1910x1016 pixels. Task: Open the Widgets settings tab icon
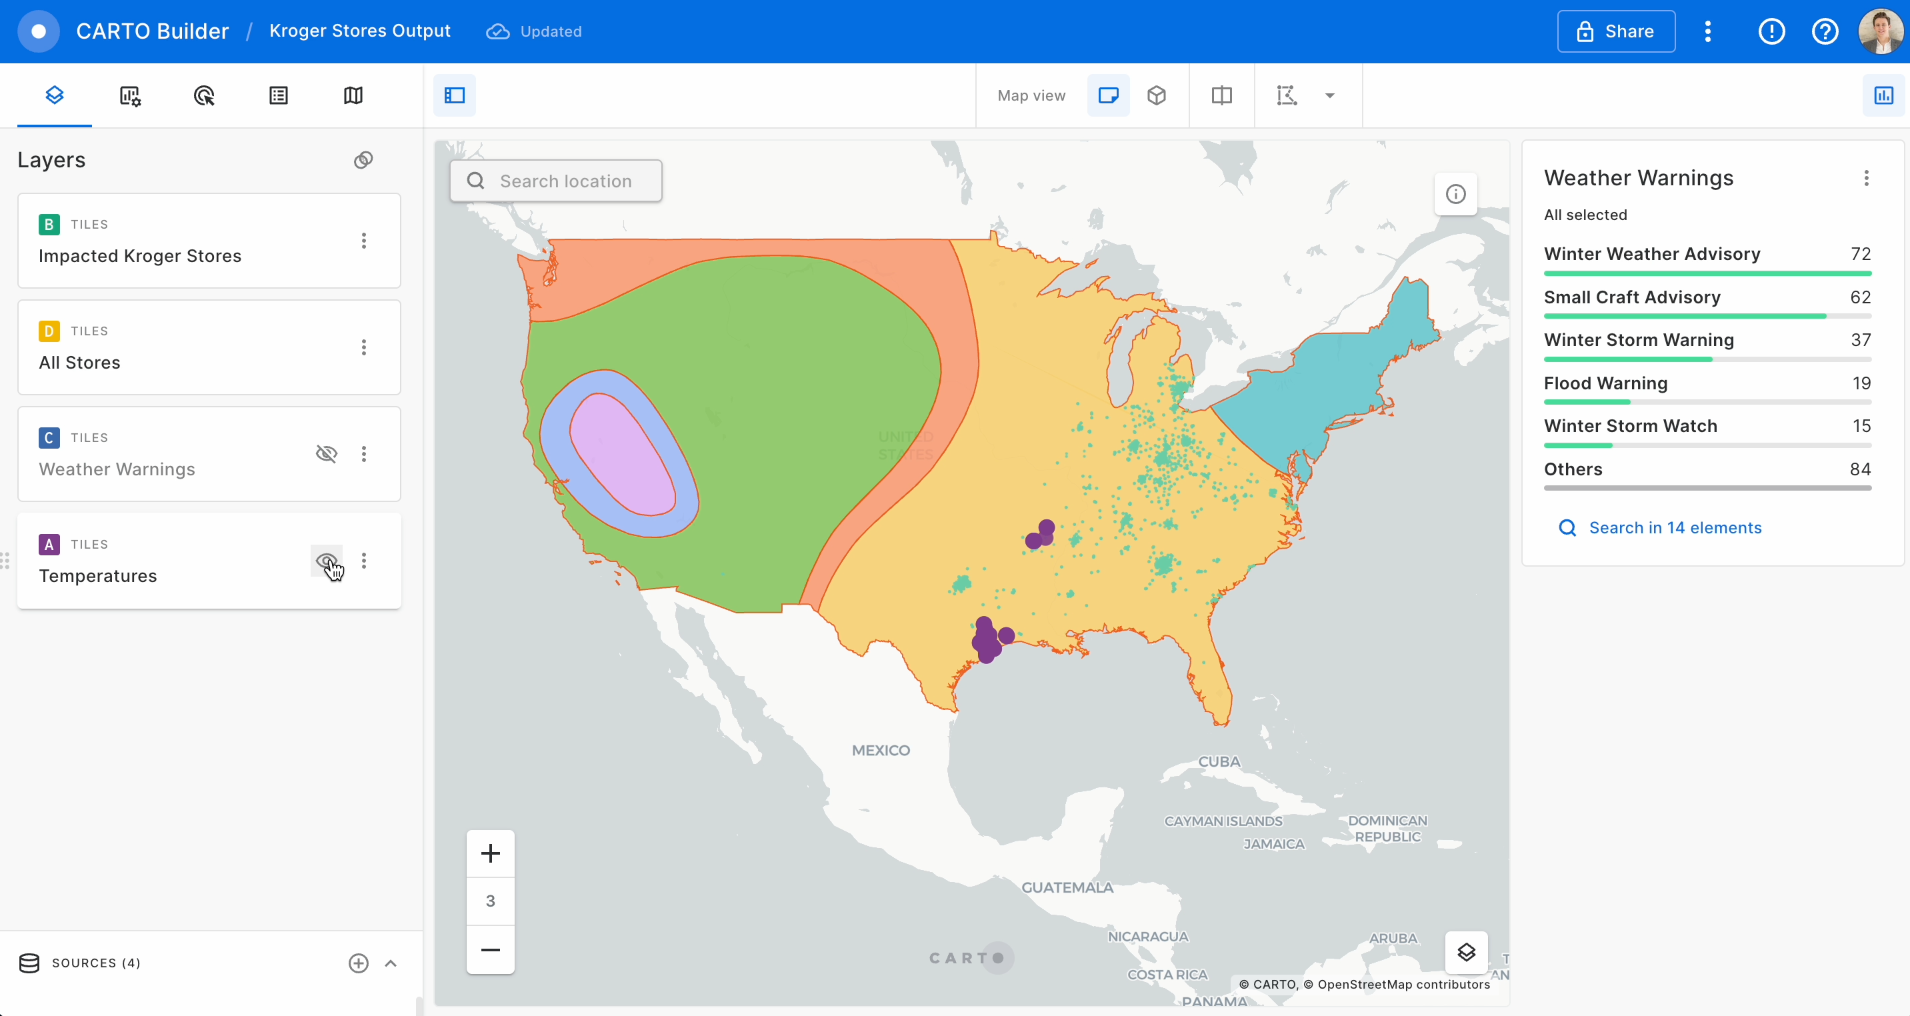130,95
